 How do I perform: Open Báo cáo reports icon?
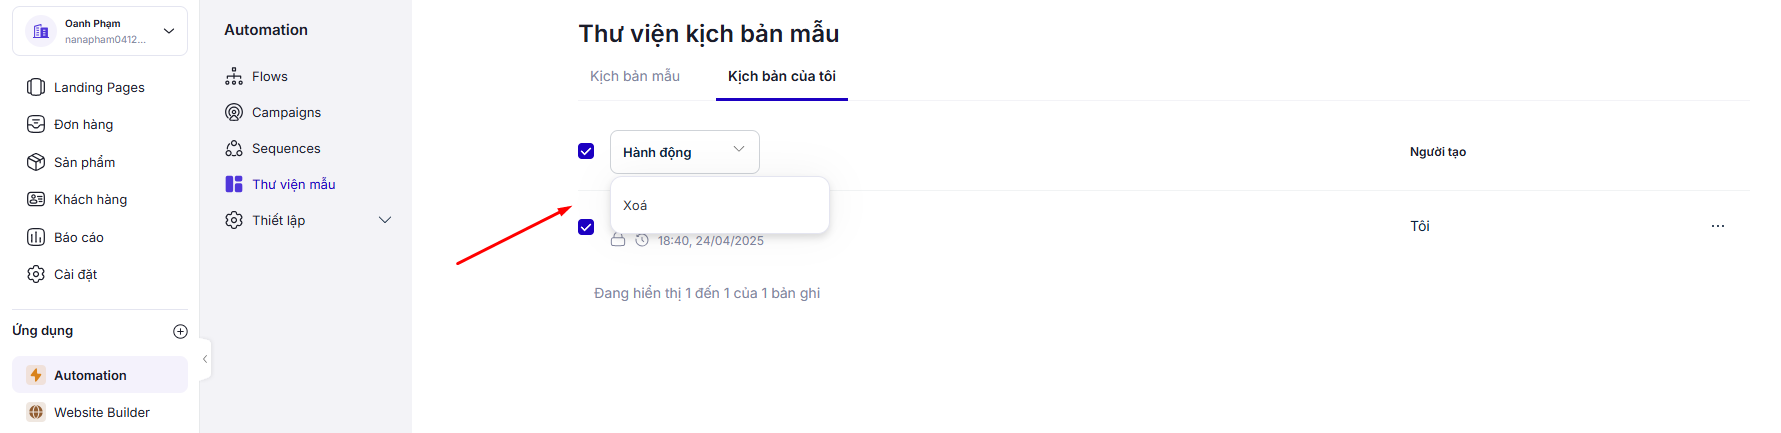[x=36, y=237]
